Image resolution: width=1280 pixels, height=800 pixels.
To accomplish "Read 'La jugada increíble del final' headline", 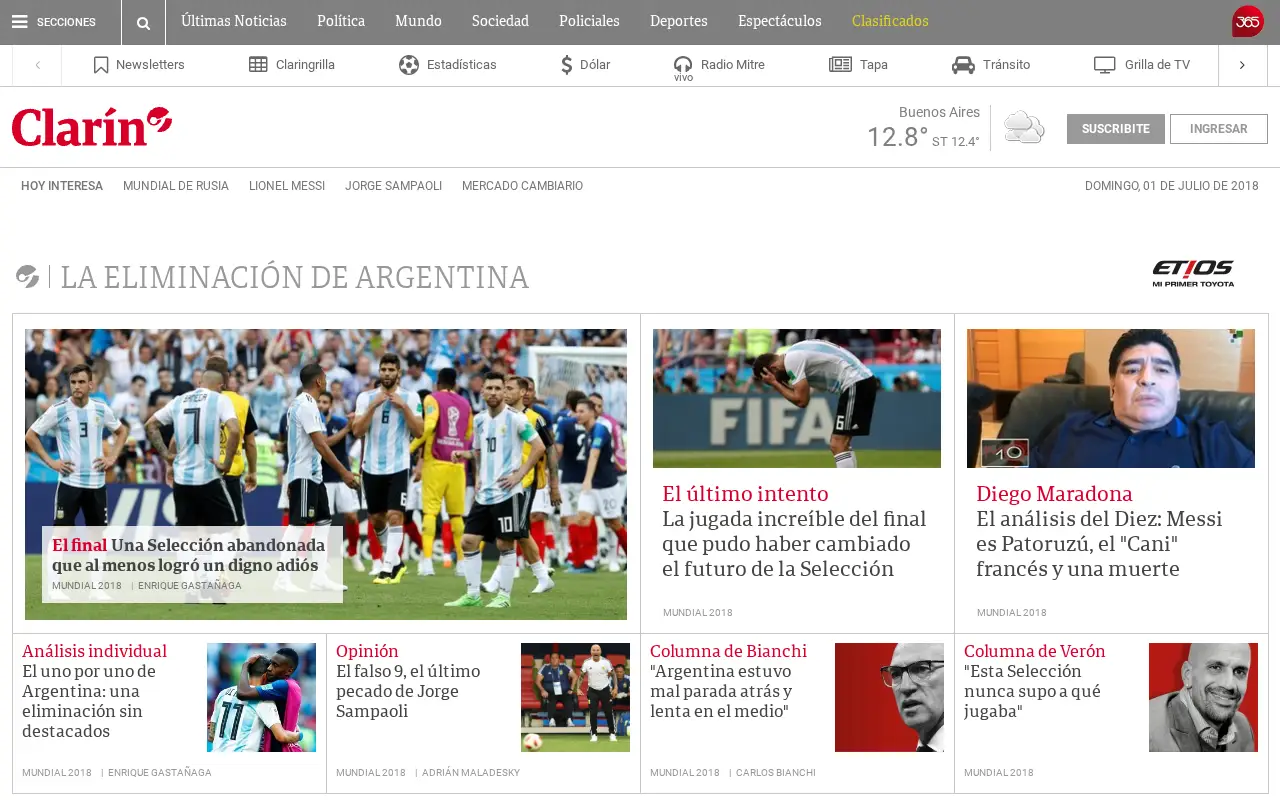I will pyautogui.click(x=794, y=544).
